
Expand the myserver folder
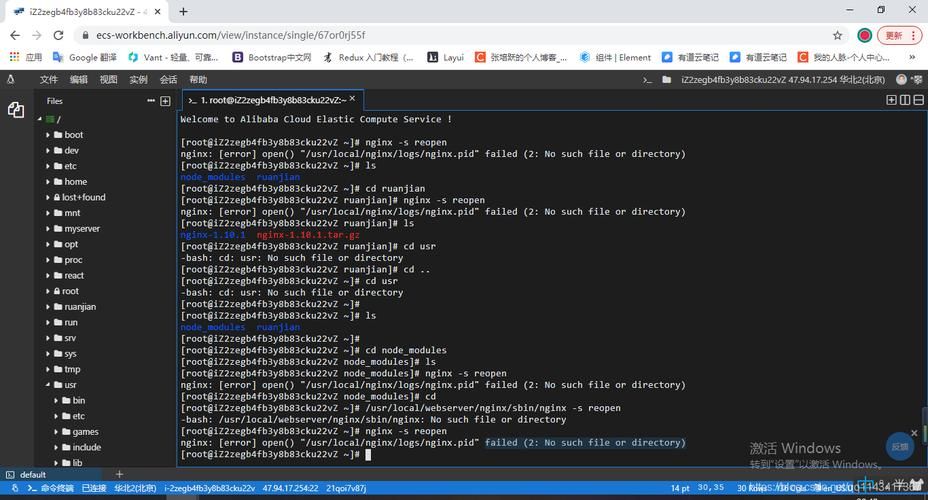pos(48,228)
